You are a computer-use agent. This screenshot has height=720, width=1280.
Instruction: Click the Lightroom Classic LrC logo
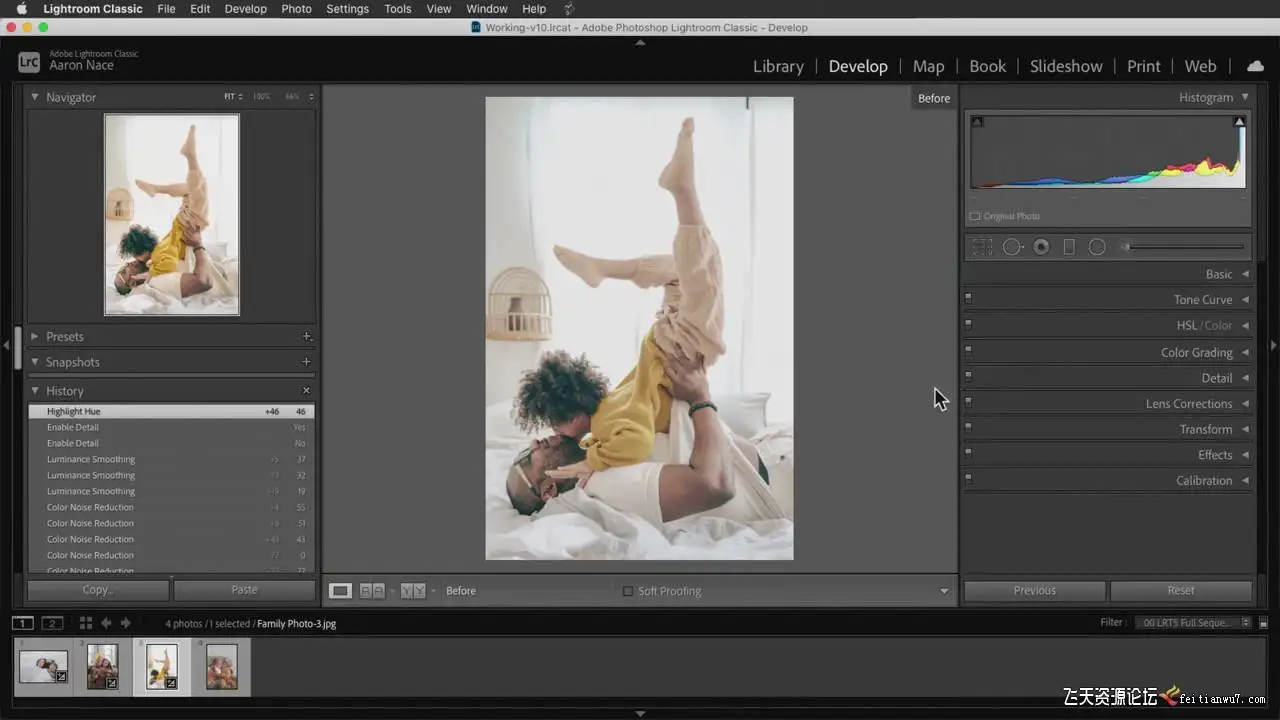click(x=29, y=61)
